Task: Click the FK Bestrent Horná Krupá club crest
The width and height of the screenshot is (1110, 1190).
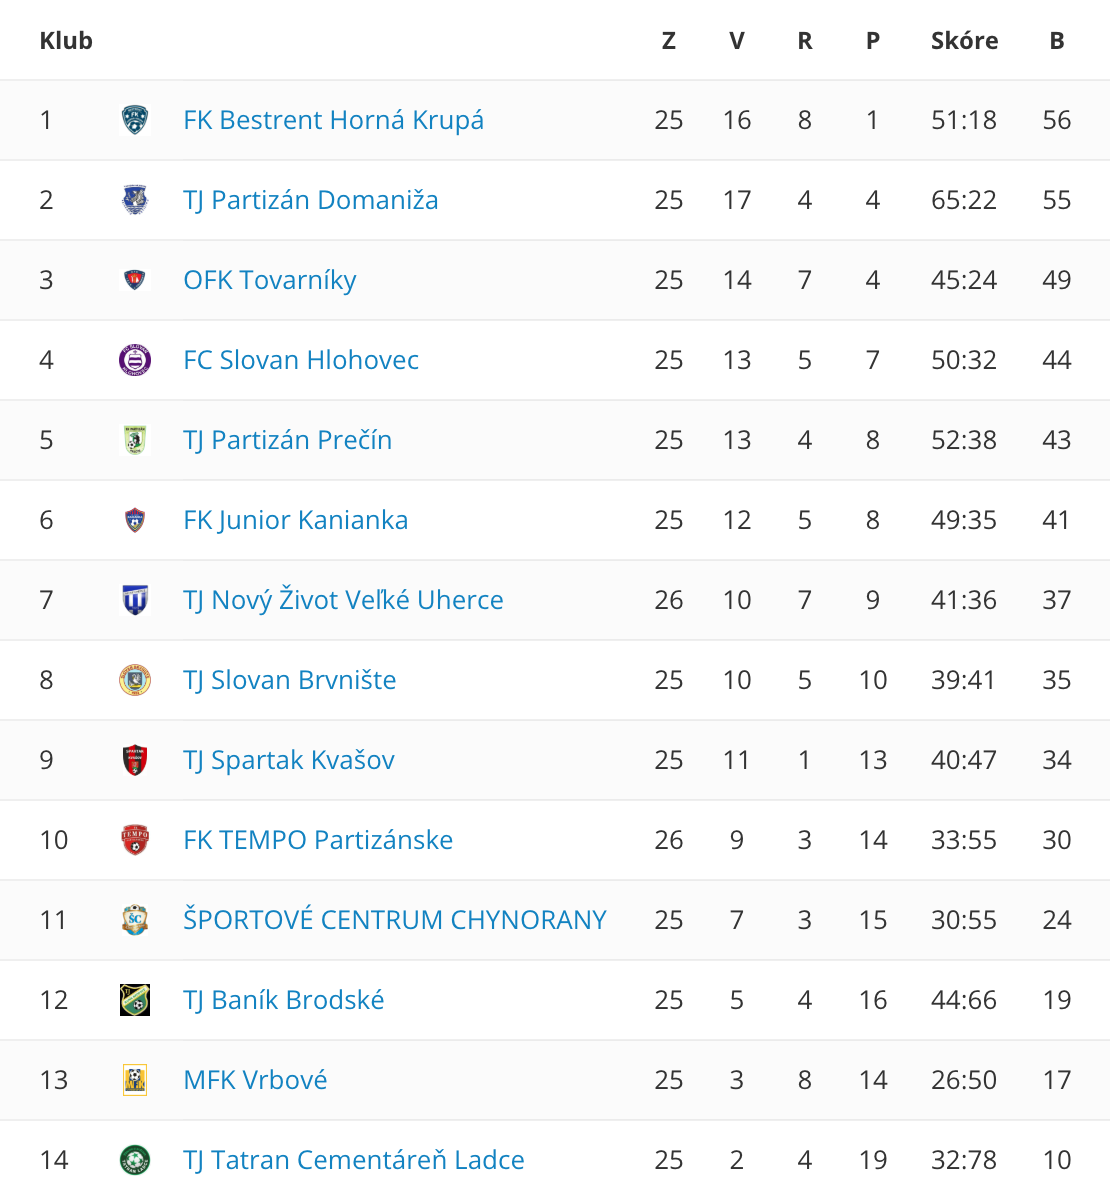Action: 135,120
